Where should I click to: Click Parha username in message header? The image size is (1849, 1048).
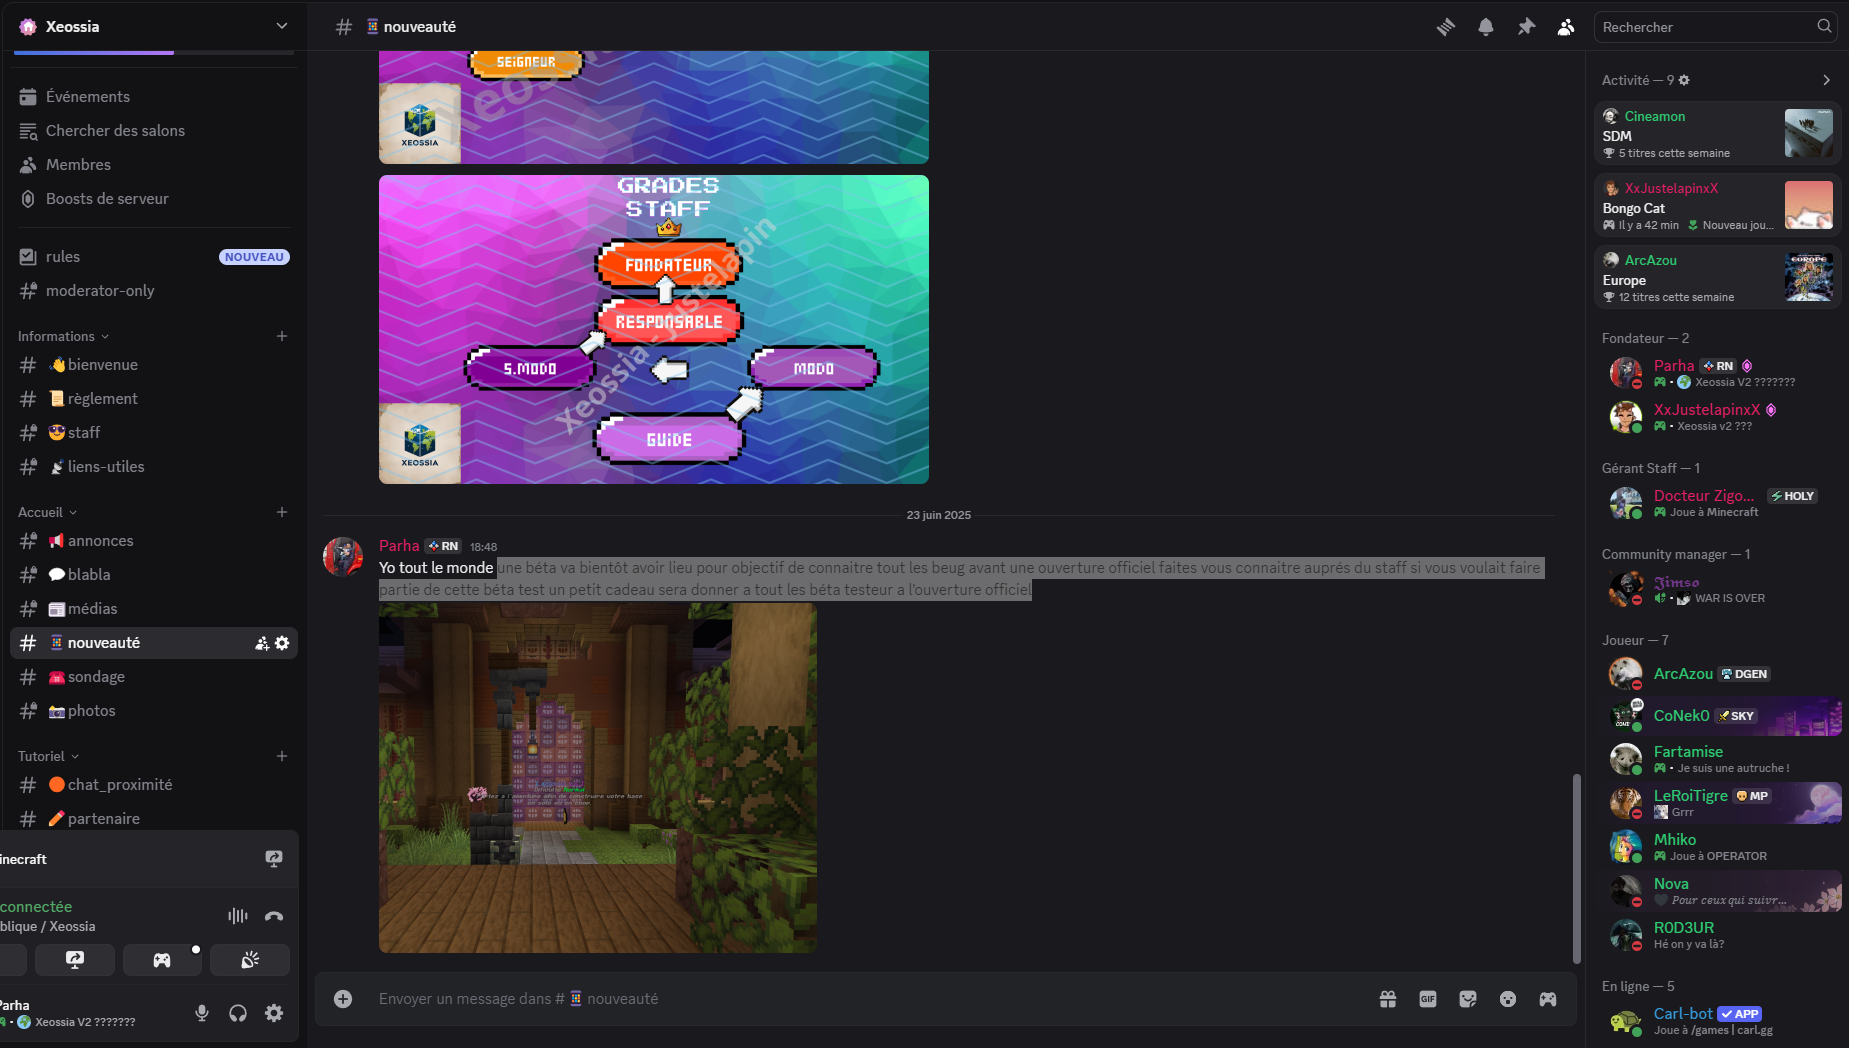(x=399, y=546)
